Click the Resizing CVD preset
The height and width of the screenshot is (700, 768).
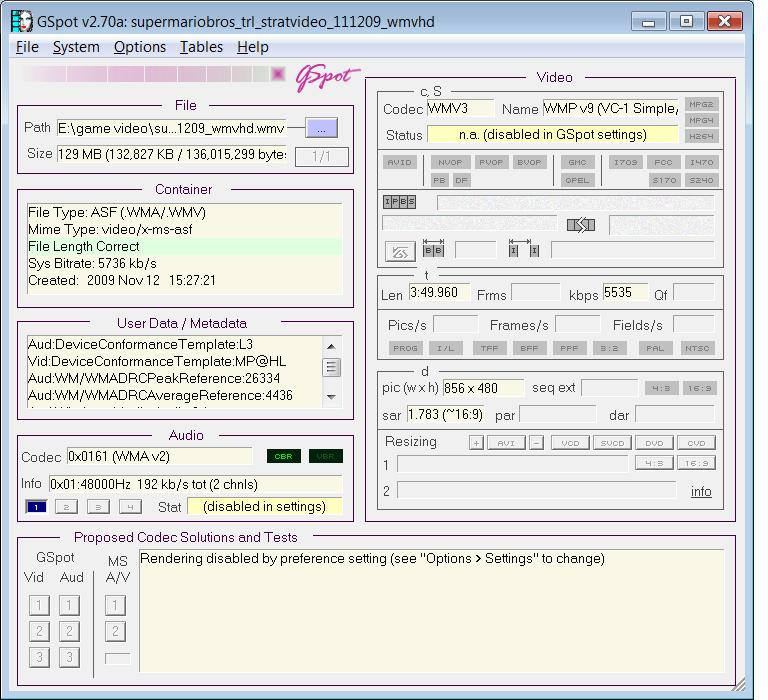coord(696,443)
